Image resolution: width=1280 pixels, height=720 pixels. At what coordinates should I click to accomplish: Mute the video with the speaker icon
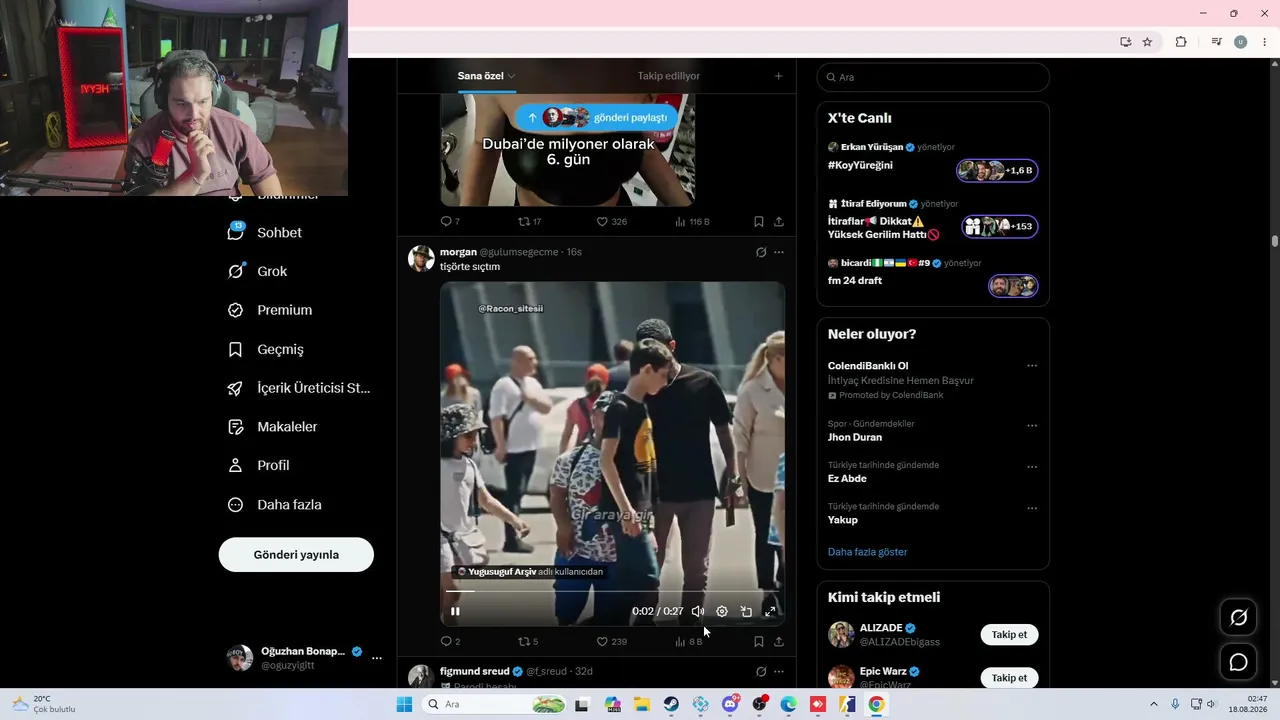[698, 611]
